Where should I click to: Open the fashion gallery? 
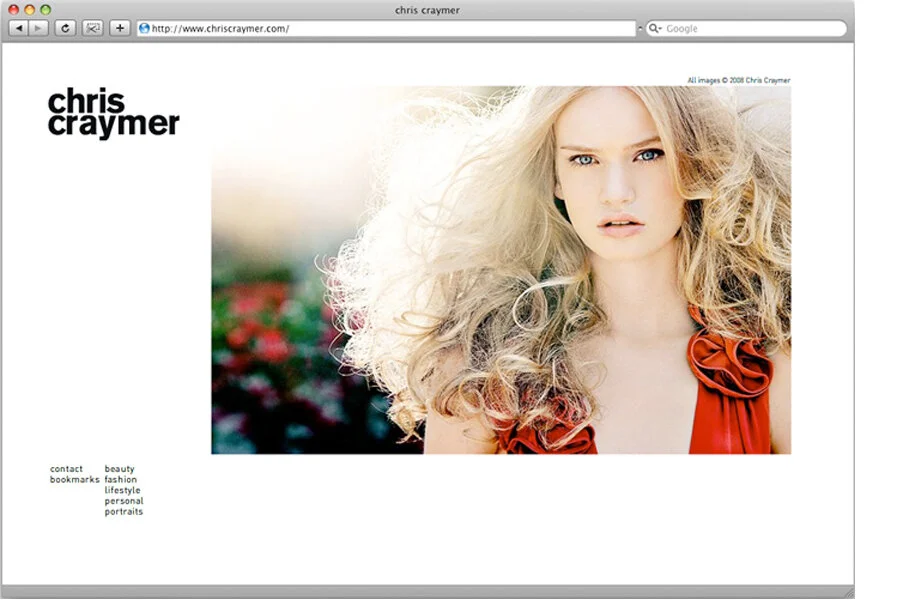(121, 479)
